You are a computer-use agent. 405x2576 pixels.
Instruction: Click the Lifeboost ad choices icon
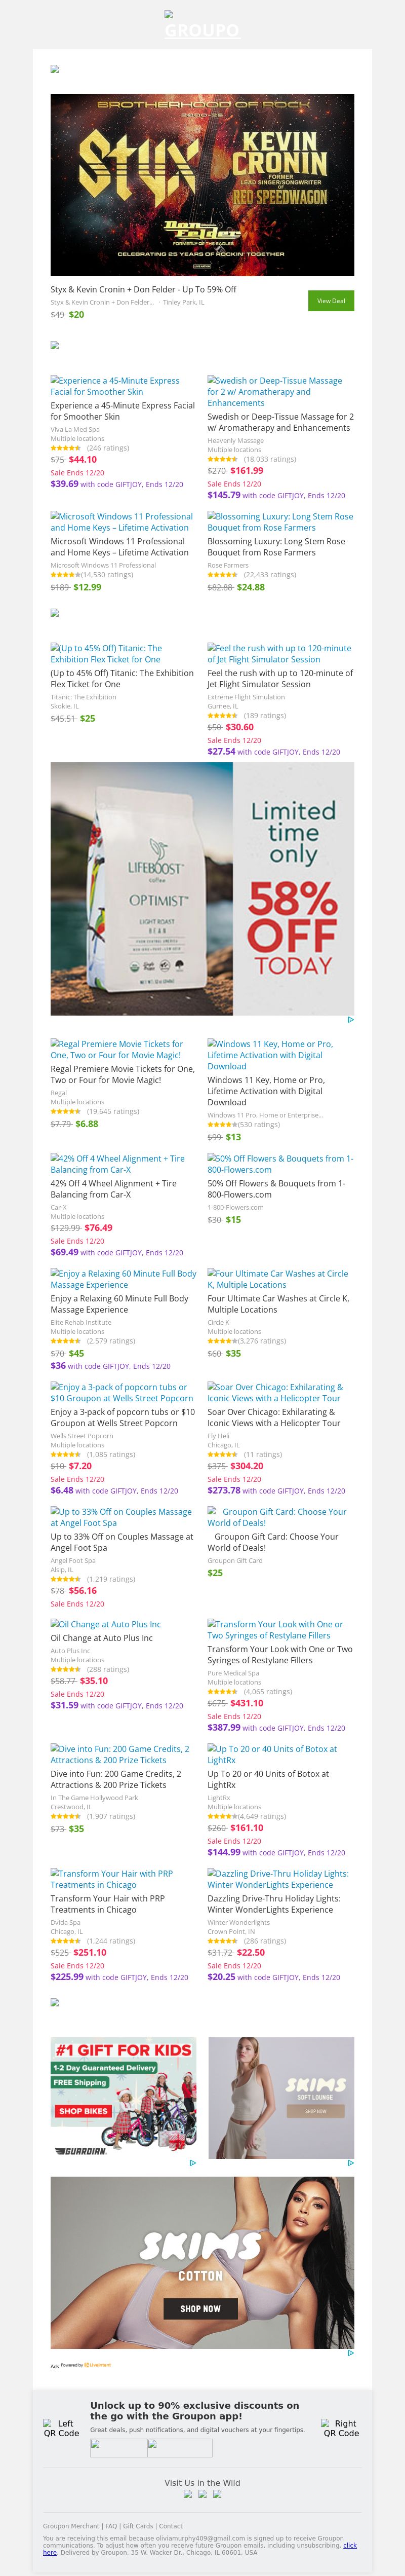350,1020
